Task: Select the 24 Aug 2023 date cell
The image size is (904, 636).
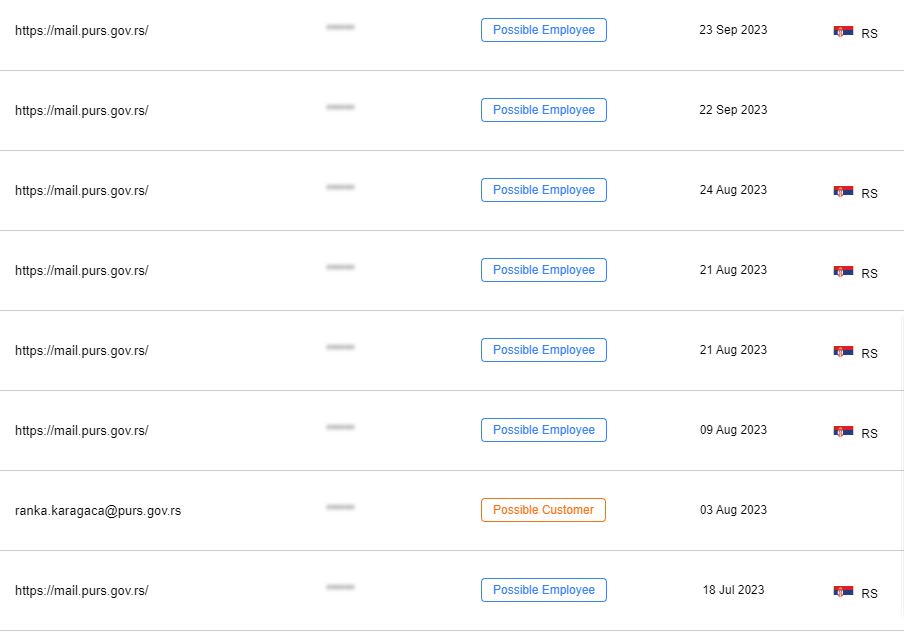Action: pyautogui.click(x=733, y=190)
